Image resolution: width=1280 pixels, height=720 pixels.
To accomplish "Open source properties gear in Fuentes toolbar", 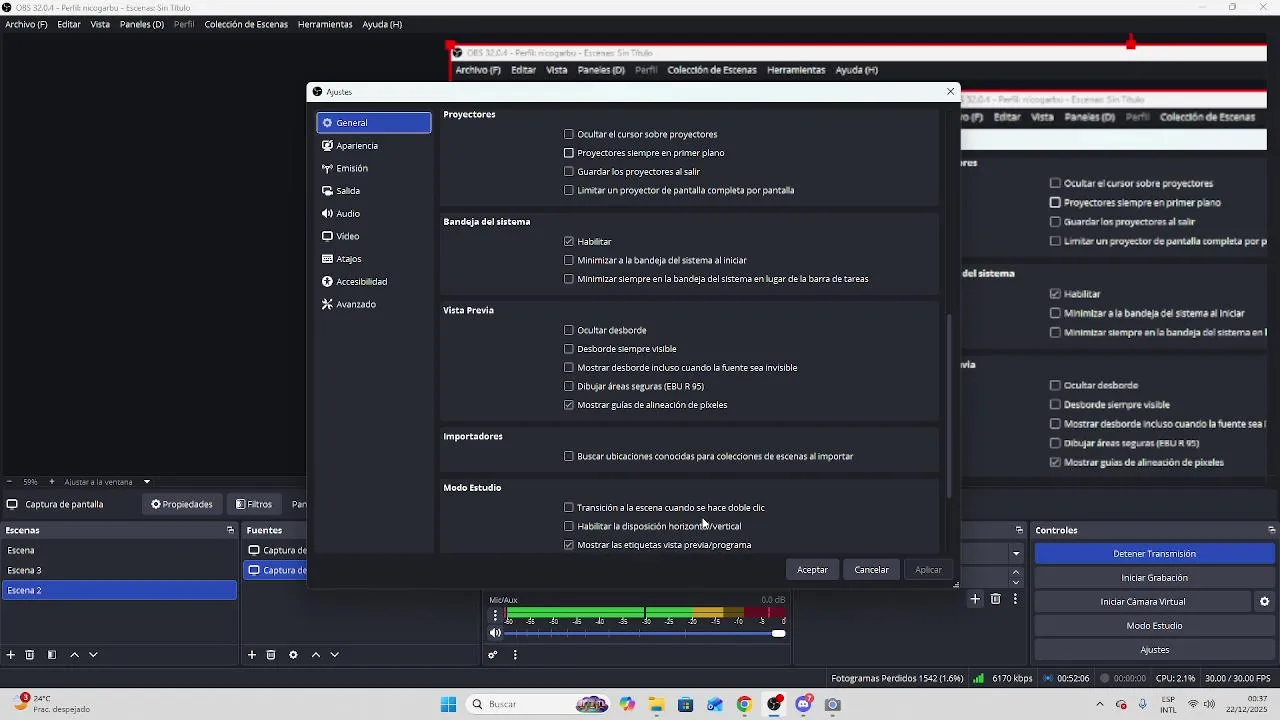I will pyautogui.click(x=293, y=655).
